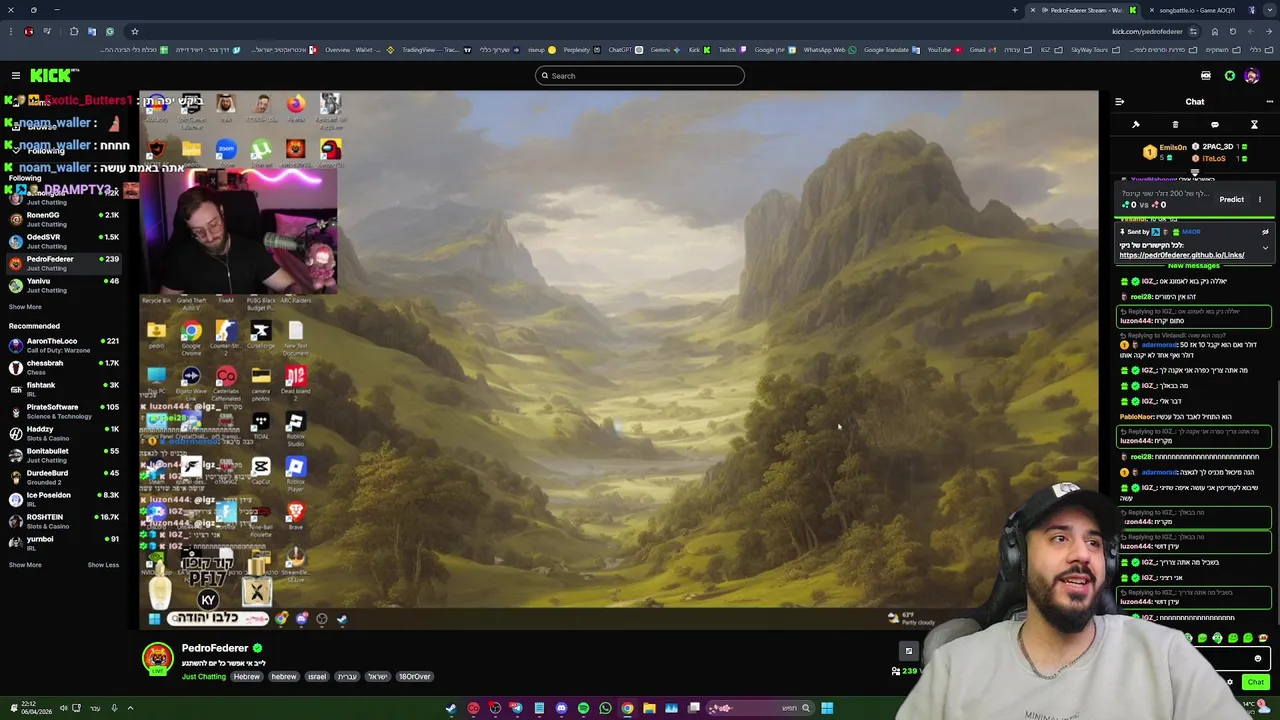
Task: Open the user profile avatar menu
Action: coord(1252,76)
